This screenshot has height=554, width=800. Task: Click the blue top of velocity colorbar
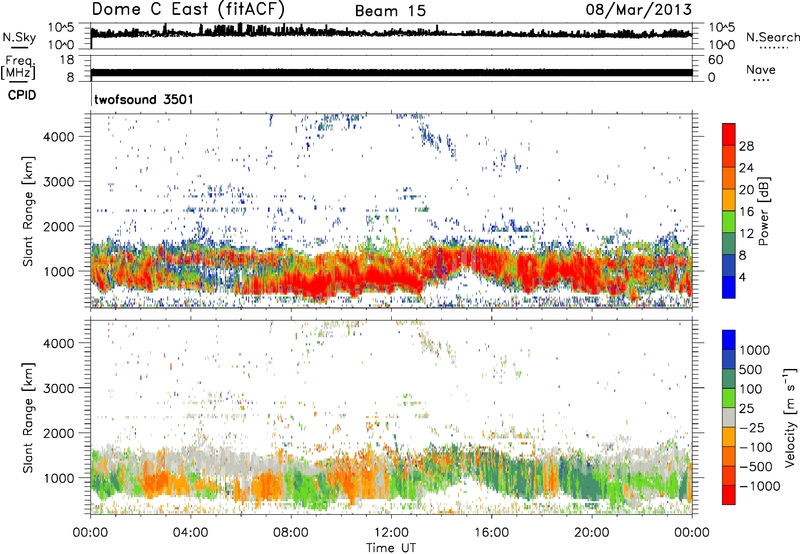(x=729, y=340)
